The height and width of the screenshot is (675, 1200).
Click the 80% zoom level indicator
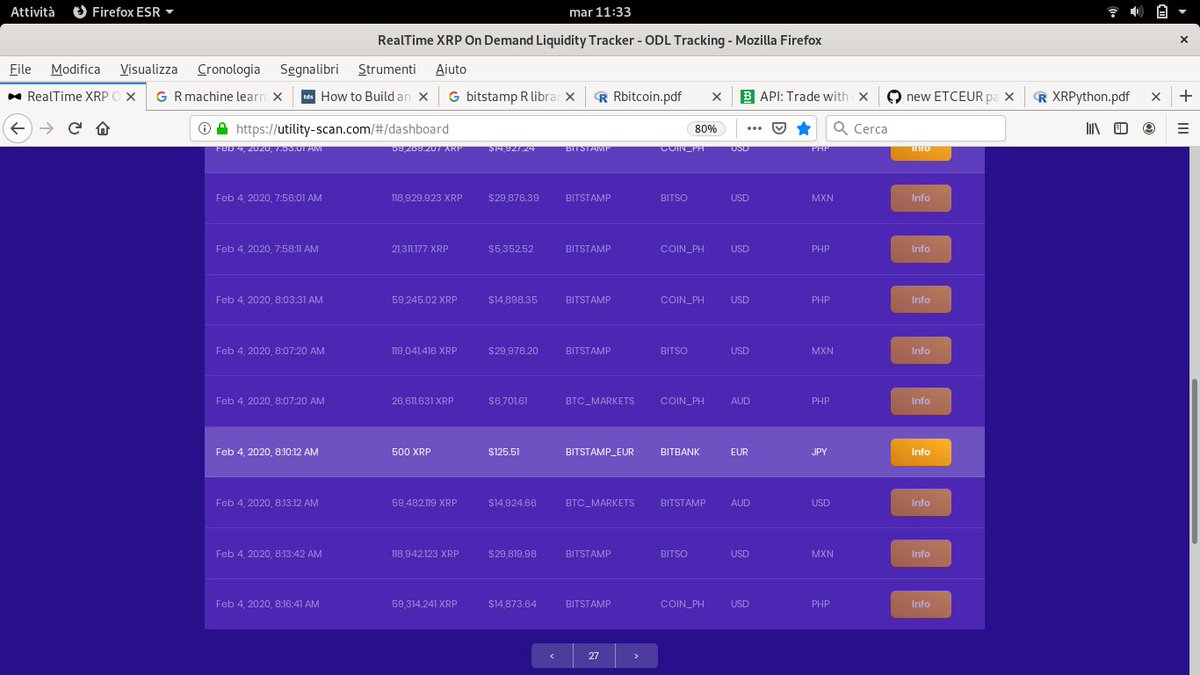click(x=706, y=129)
